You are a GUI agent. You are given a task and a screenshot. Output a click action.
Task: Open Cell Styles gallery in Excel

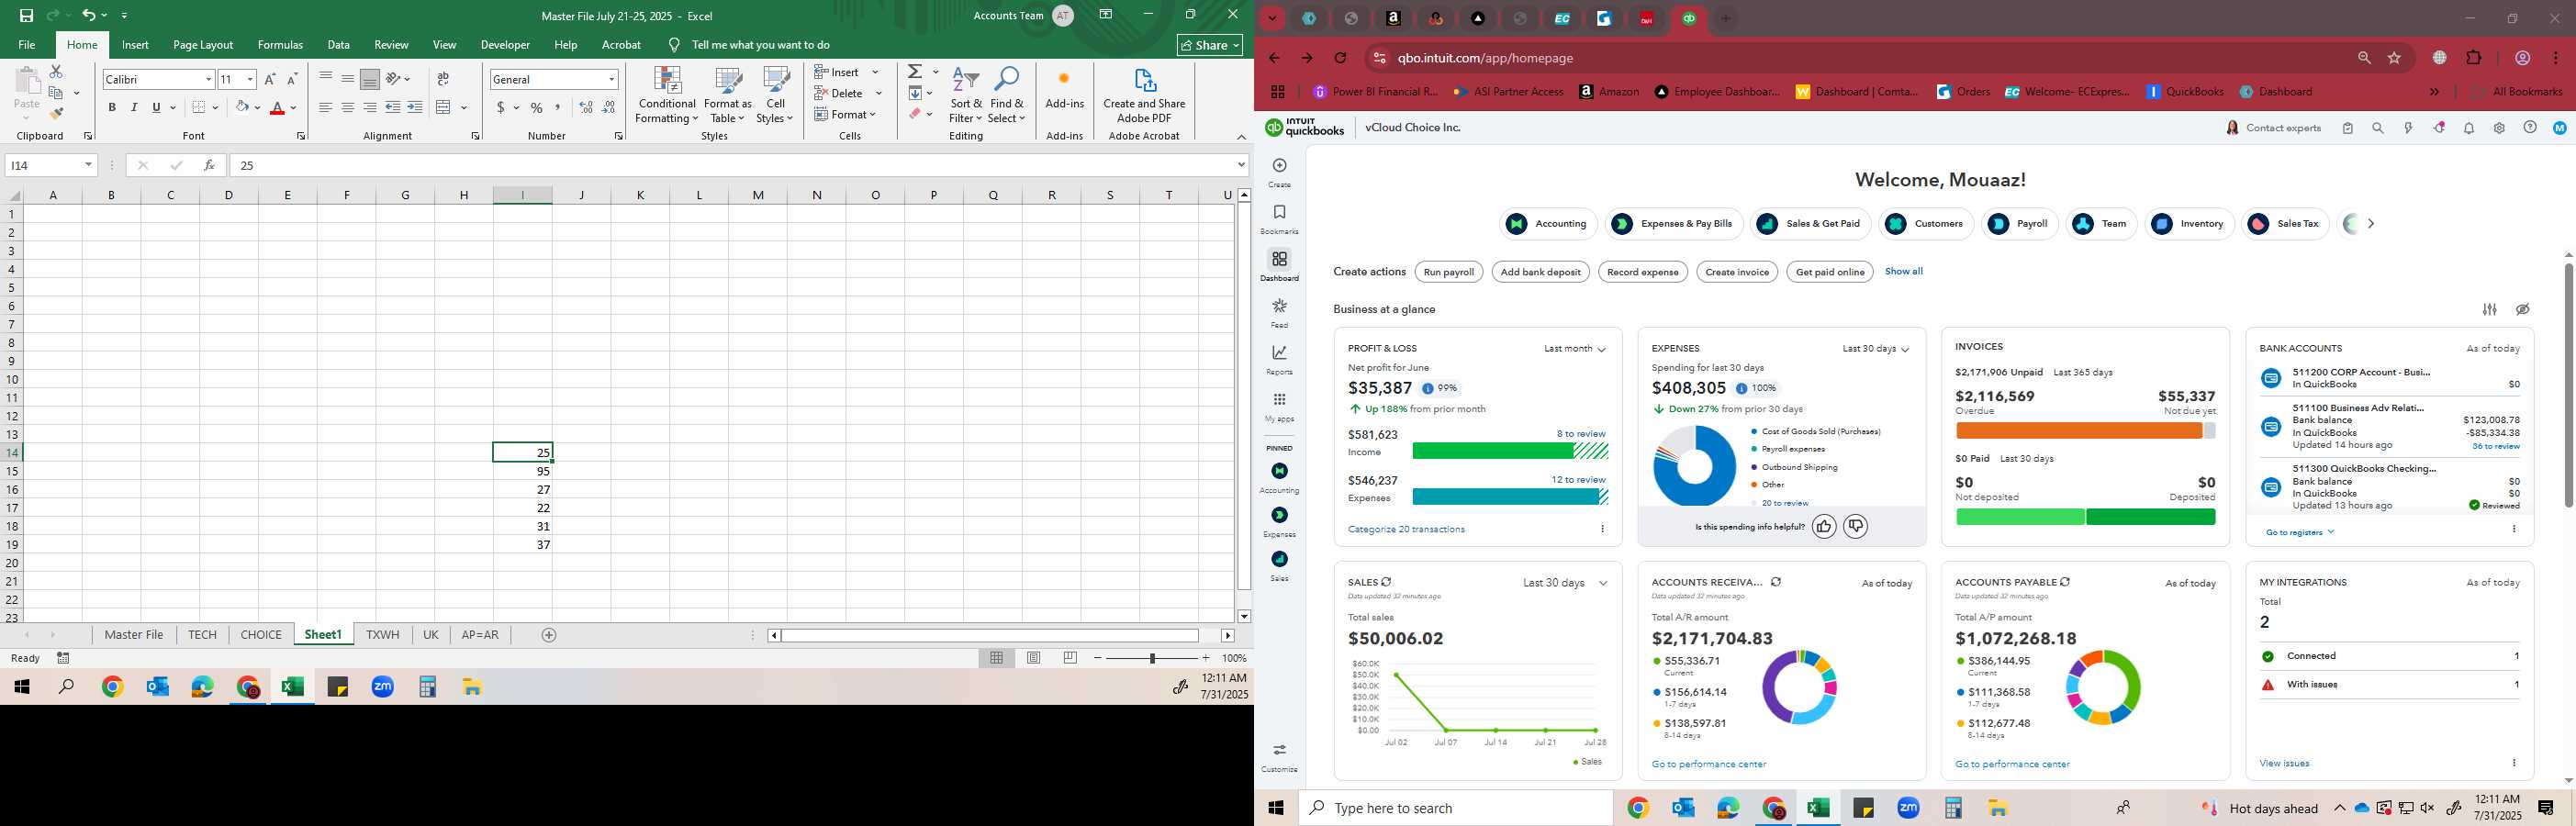point(775,96)
